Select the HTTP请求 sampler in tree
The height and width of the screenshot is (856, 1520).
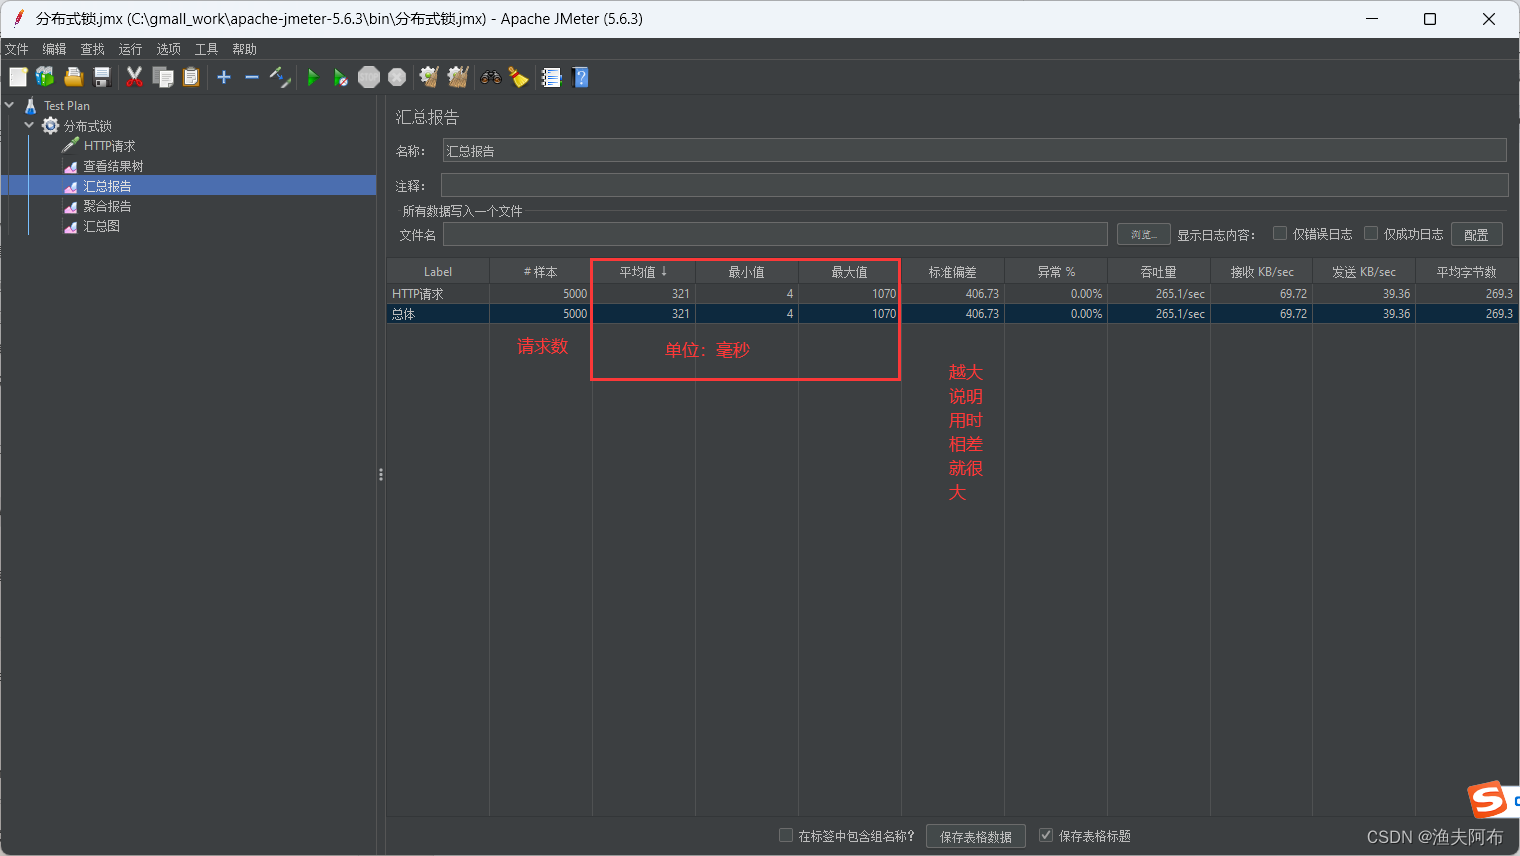click(x=109, y=146)
